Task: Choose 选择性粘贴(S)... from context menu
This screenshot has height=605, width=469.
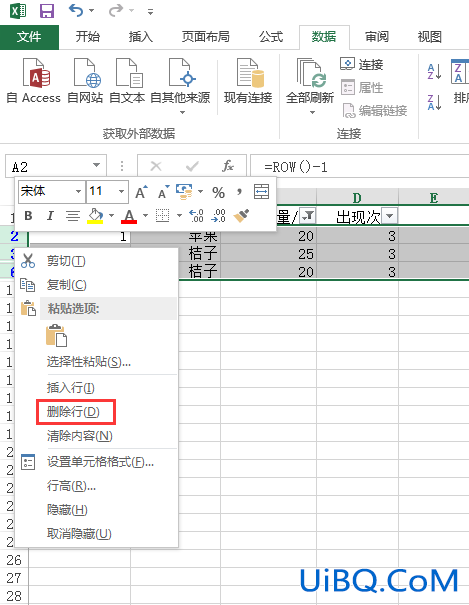Action: click(96, 362)
